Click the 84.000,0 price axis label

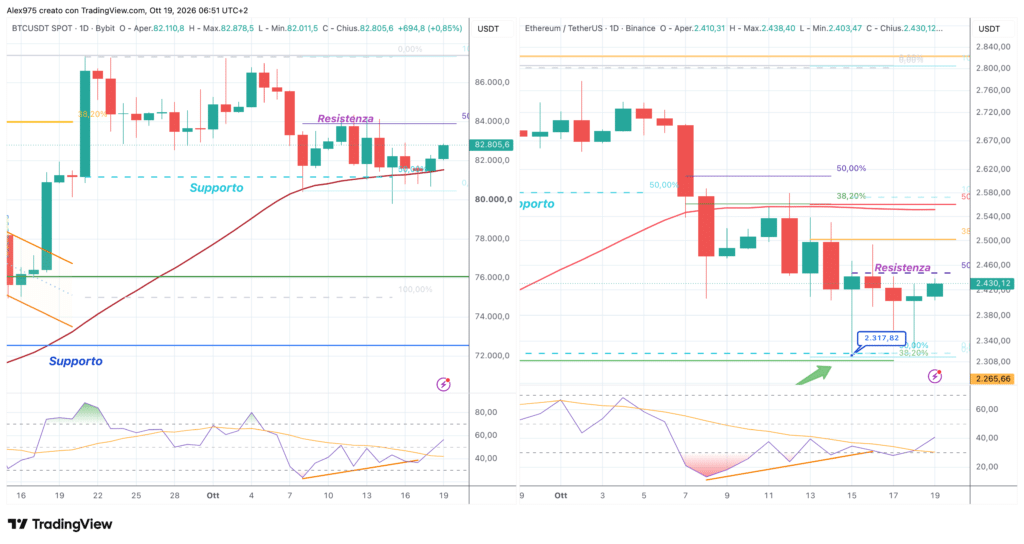click(x=492, y=121)
